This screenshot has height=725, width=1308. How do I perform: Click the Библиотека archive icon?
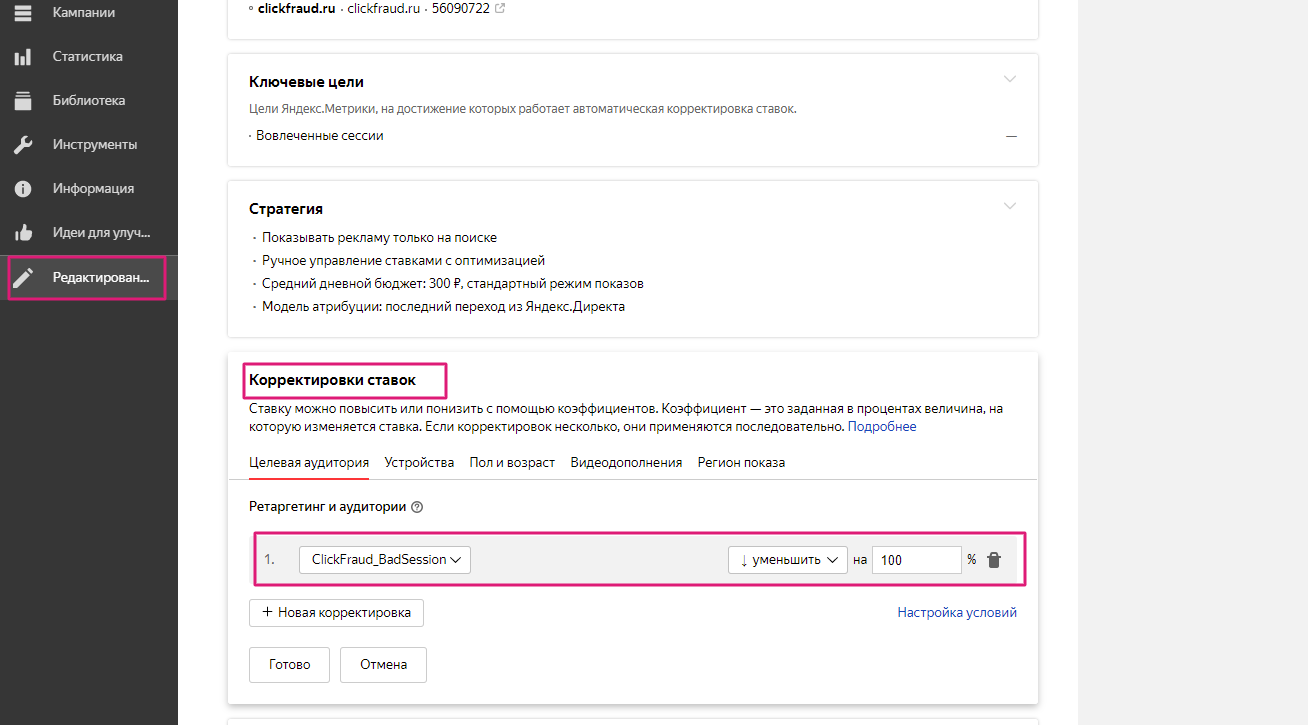[23, 101]
